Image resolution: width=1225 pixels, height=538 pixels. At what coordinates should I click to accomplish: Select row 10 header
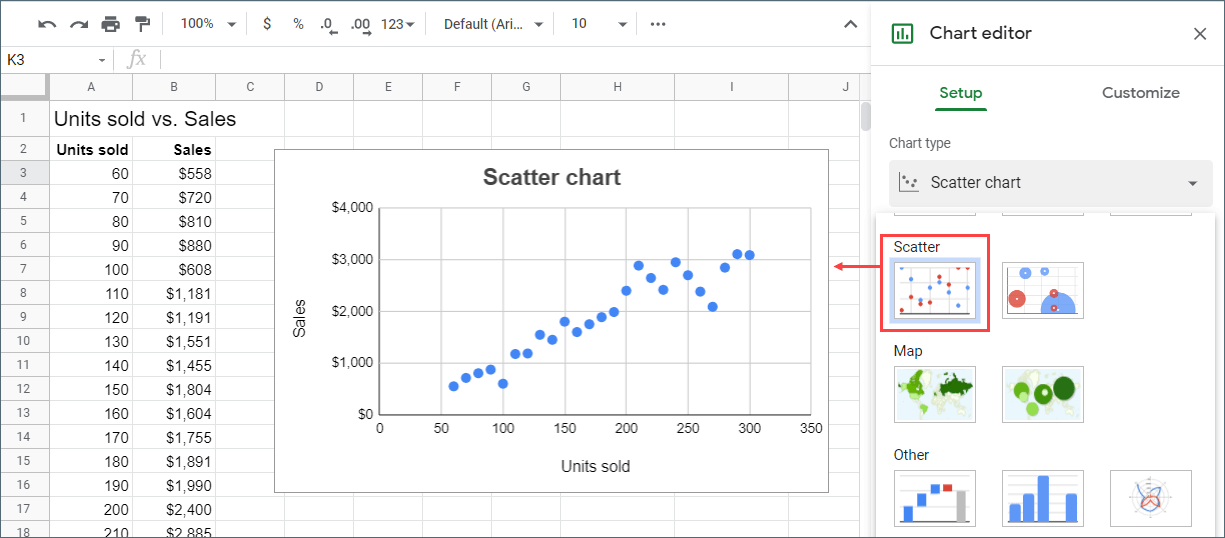point(24,341)
